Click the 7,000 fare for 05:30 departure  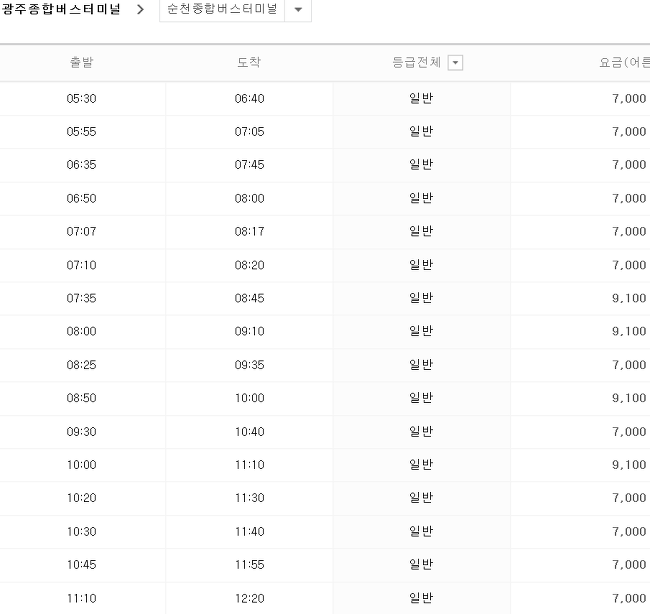(629, 99)
